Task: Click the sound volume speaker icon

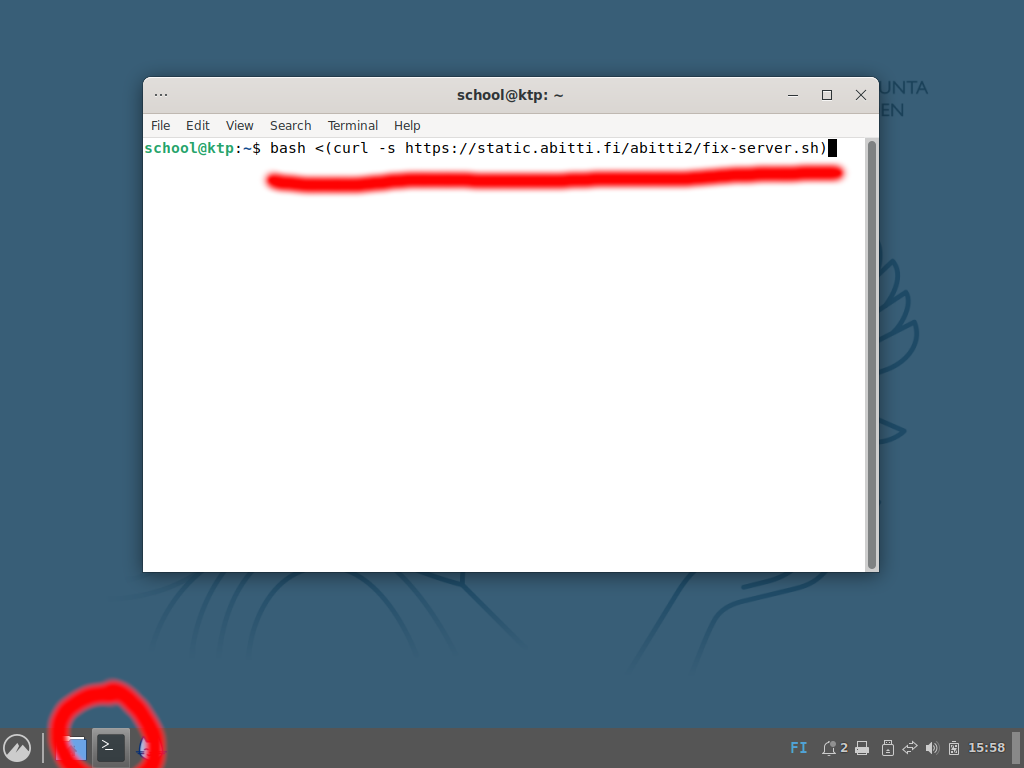Action: pos(933,748)
